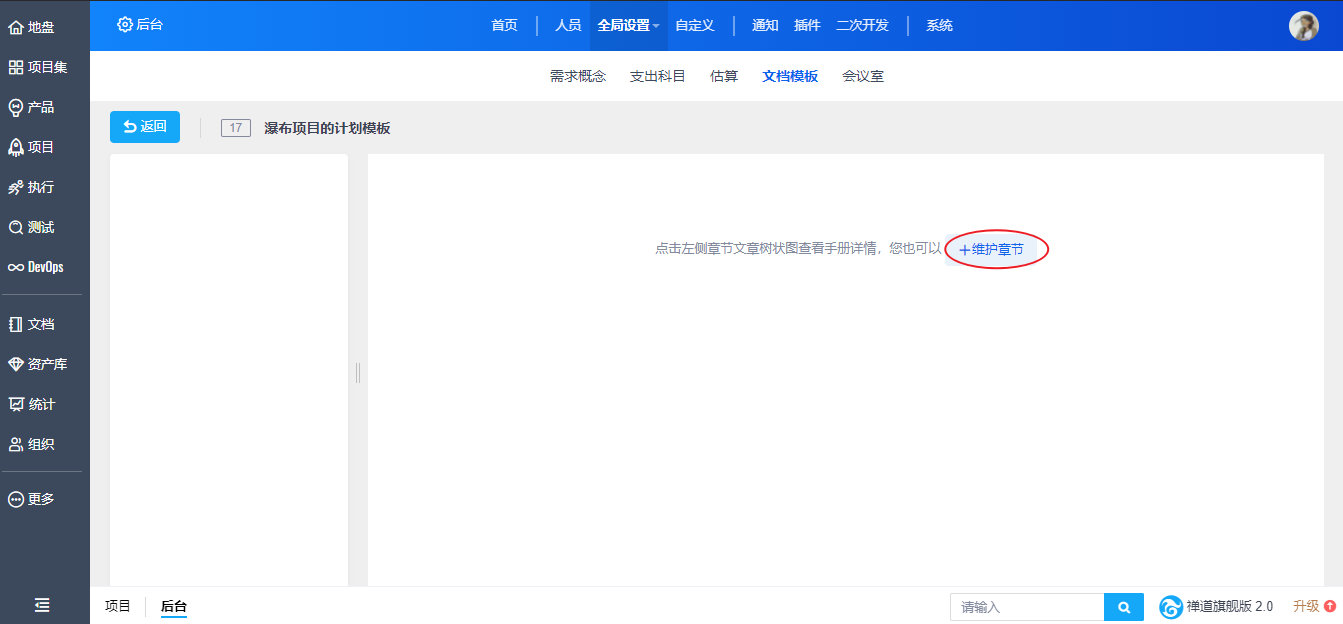Click the 瀑布项目的计划模板 title

coord(327,128)
